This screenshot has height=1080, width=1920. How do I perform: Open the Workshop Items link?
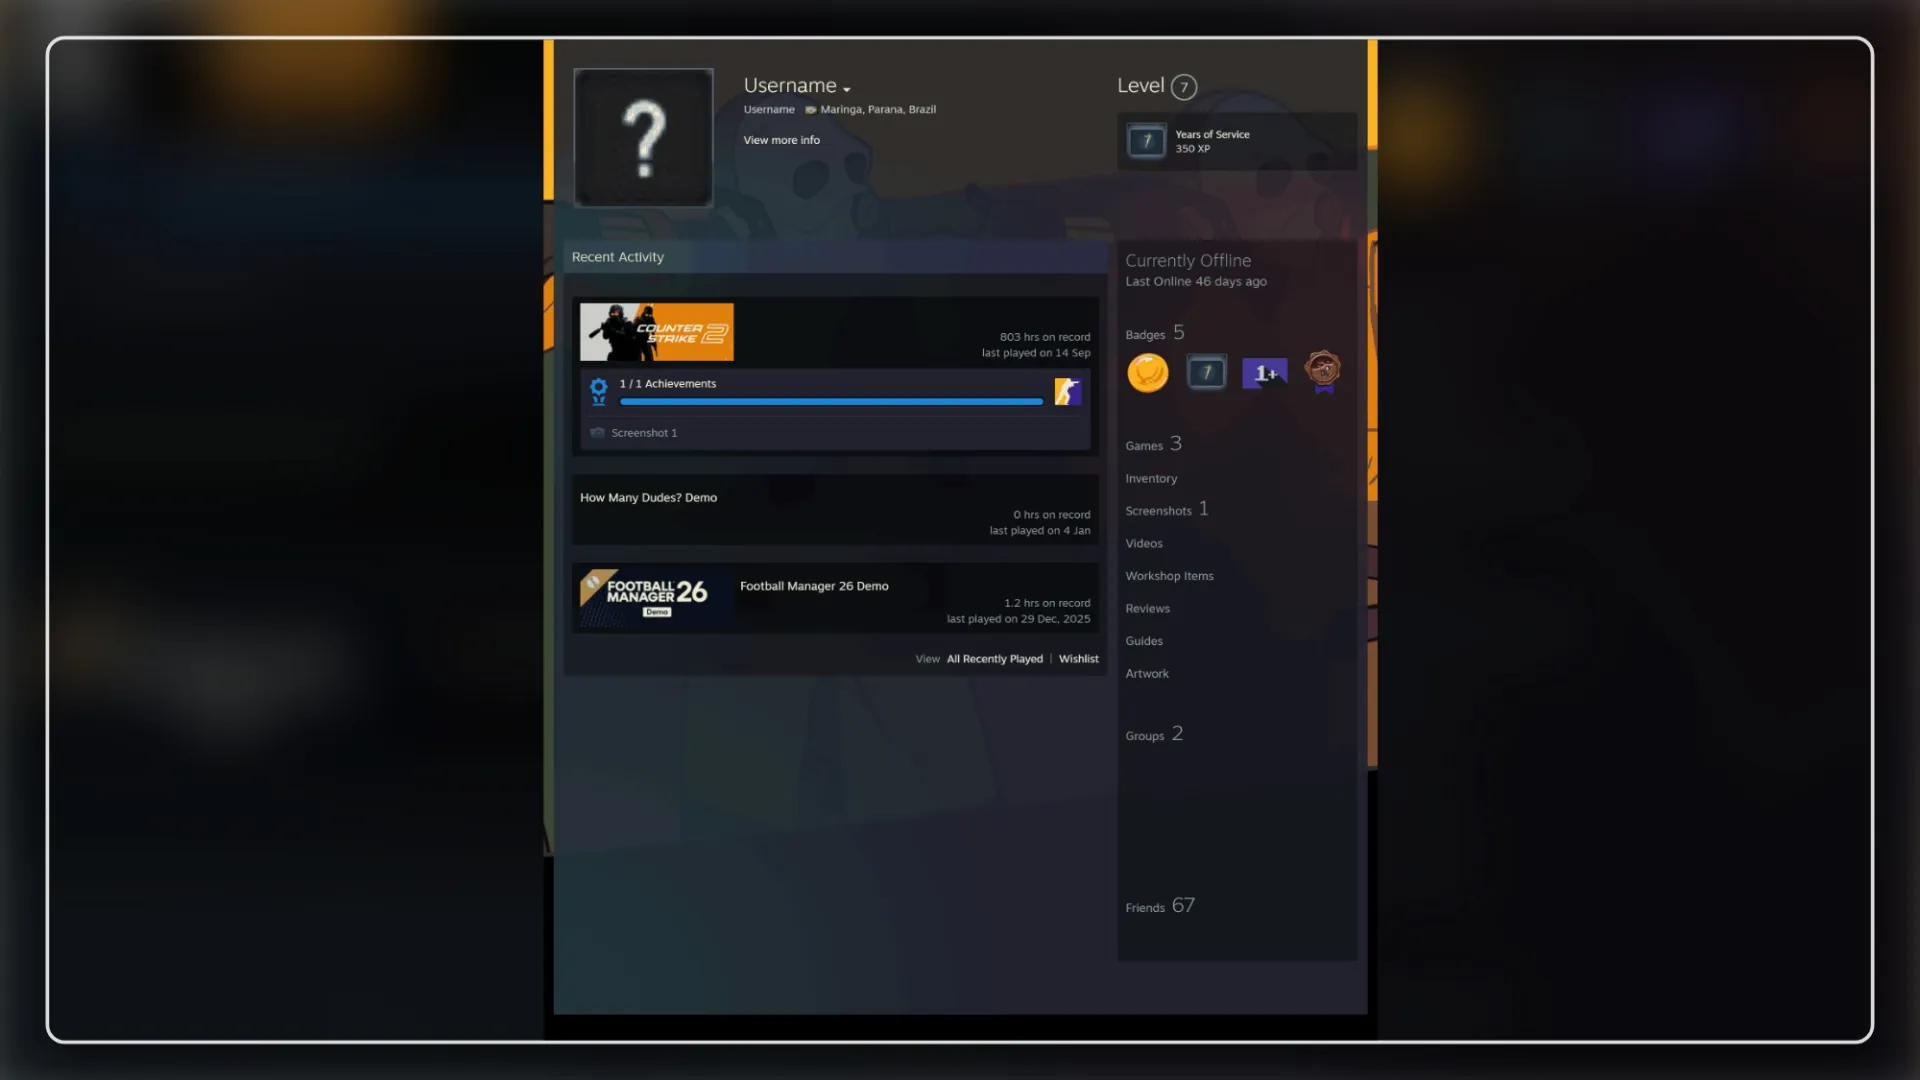pyautogui.click(x=1169, y=576)
